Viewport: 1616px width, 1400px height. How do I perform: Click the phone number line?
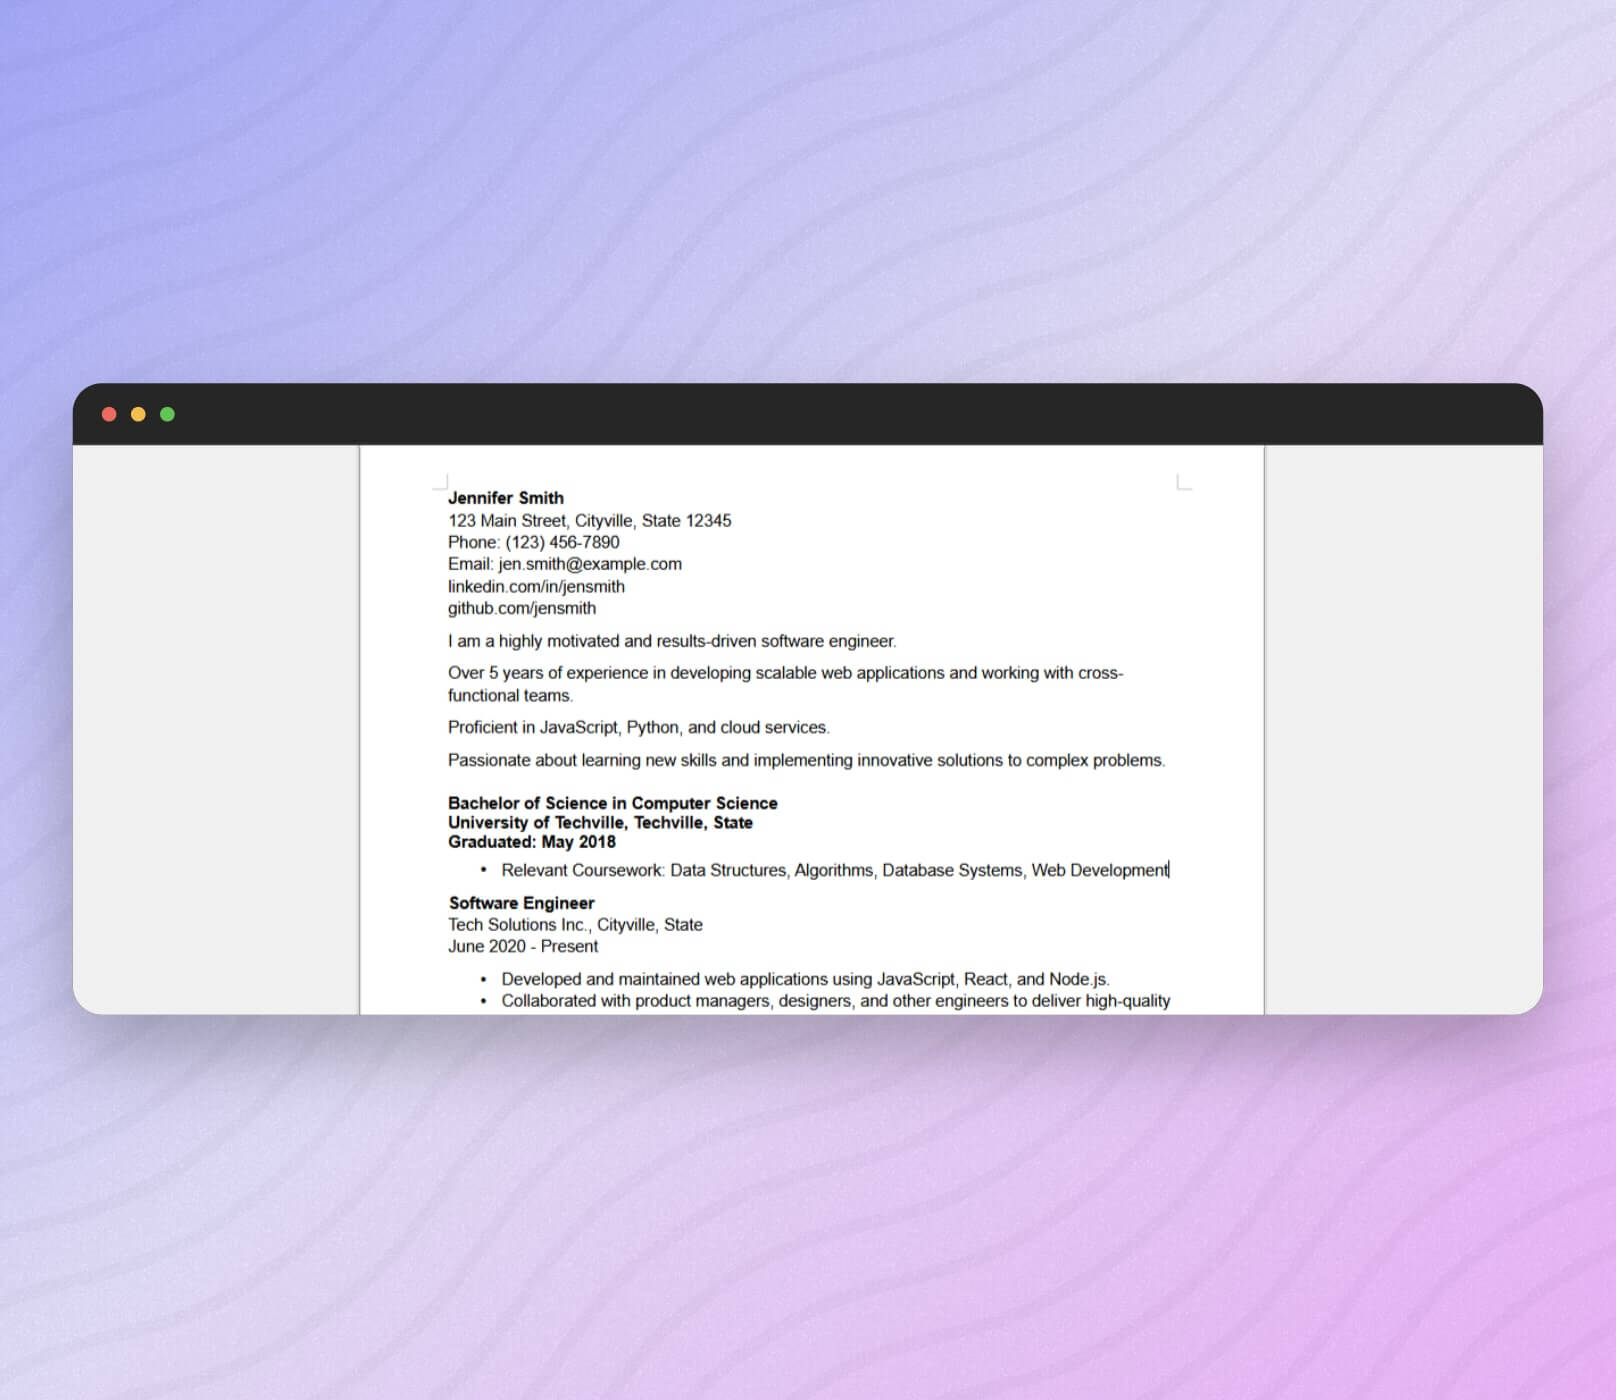[534, 542]
